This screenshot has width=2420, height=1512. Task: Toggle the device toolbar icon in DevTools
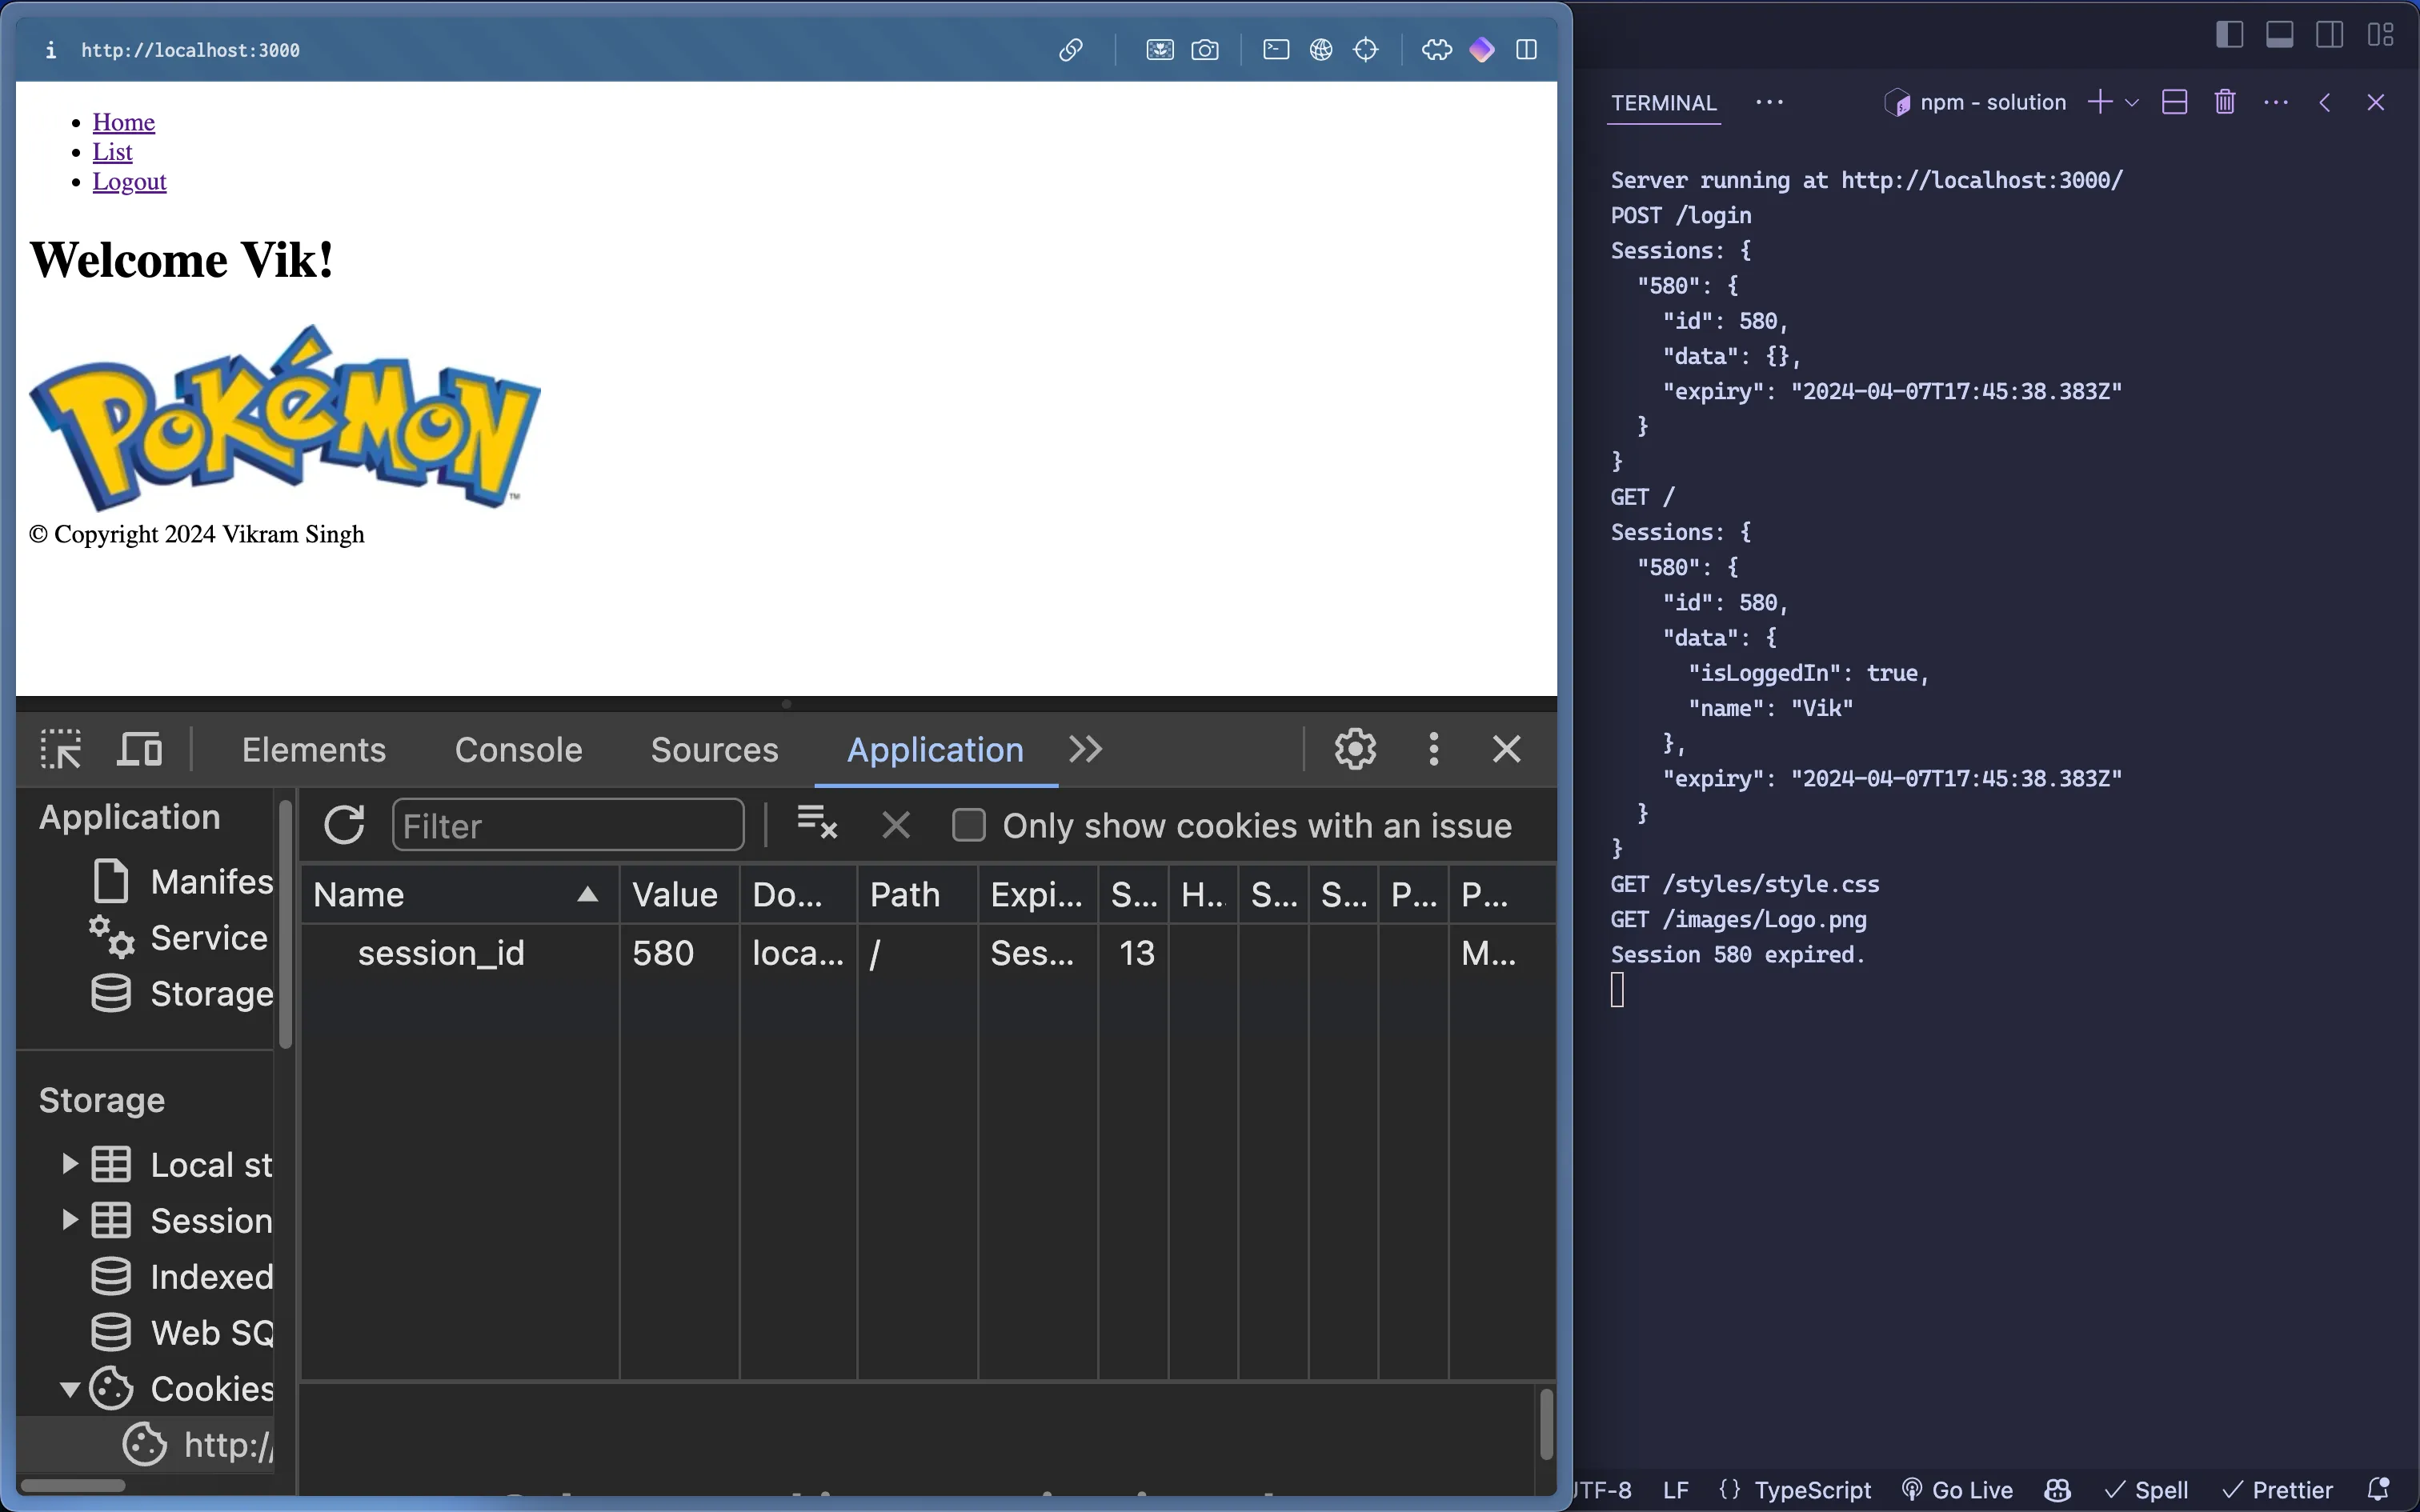[140, 749]
